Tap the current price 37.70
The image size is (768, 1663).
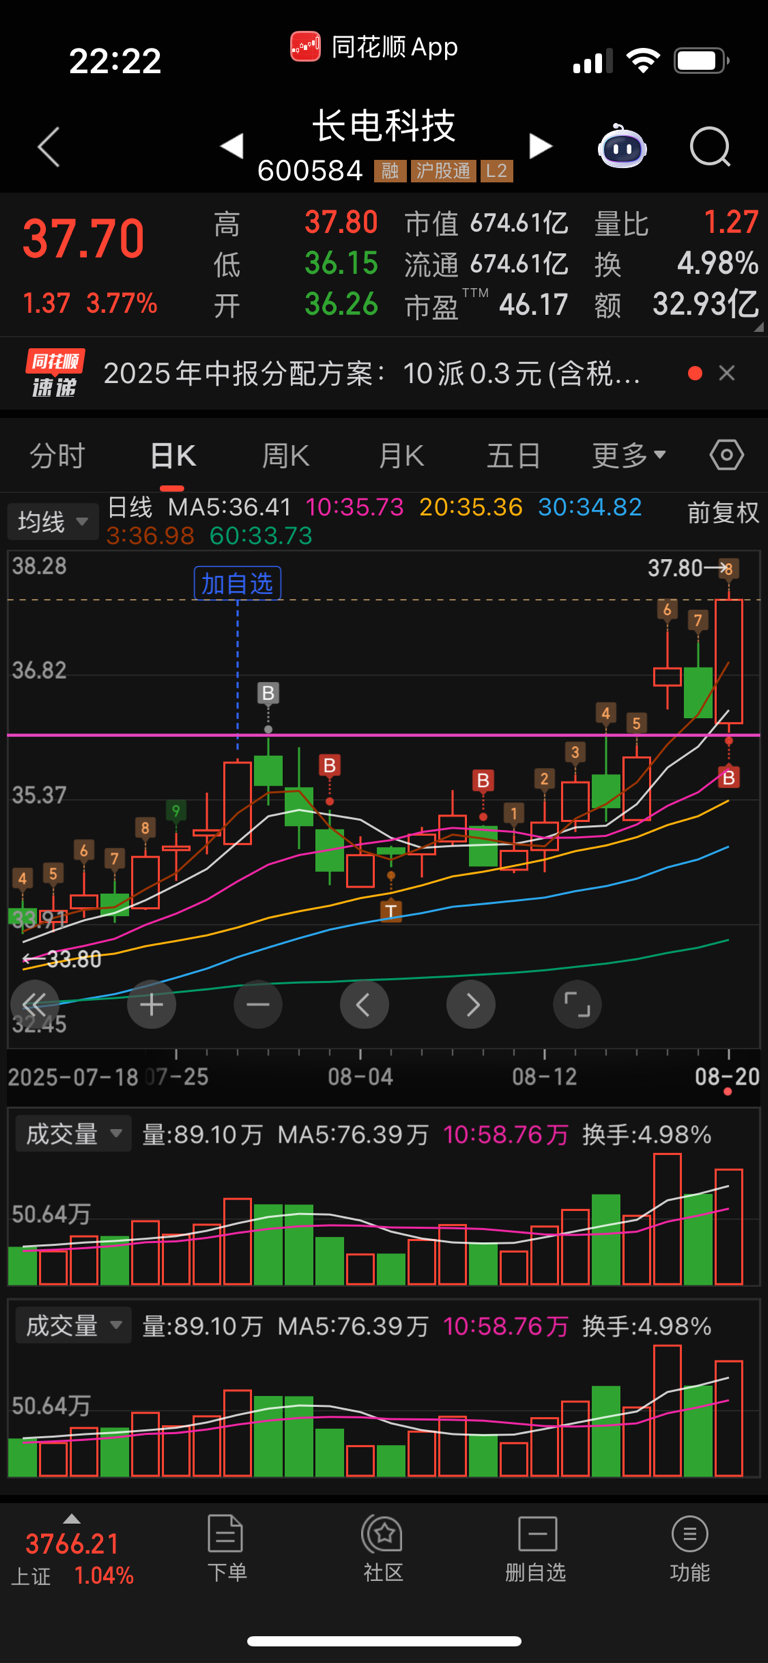[84, 239]
